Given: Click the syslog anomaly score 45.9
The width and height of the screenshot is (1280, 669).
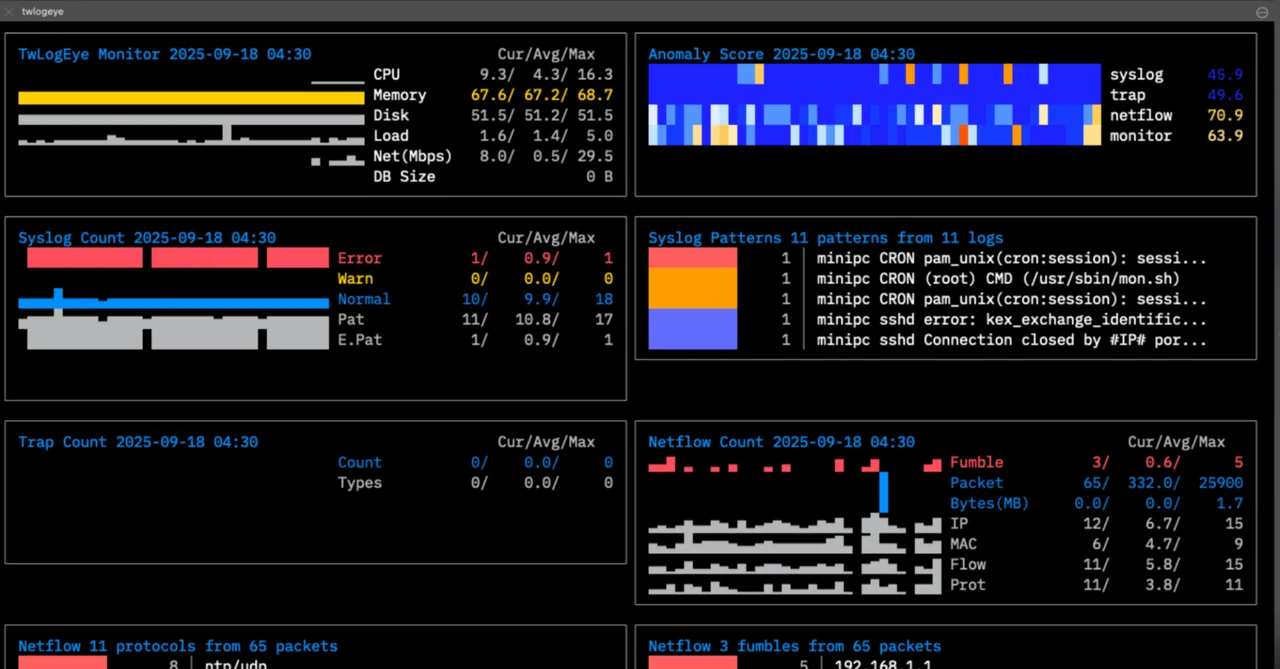Looking at the screenshot, I should [1225, 74].
